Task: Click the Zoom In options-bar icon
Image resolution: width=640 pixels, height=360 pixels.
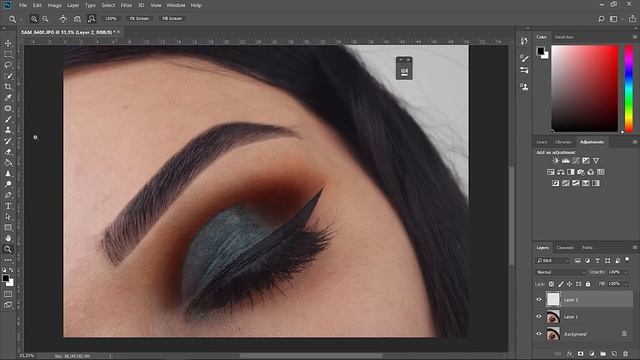Action: [x=34, y=19]
